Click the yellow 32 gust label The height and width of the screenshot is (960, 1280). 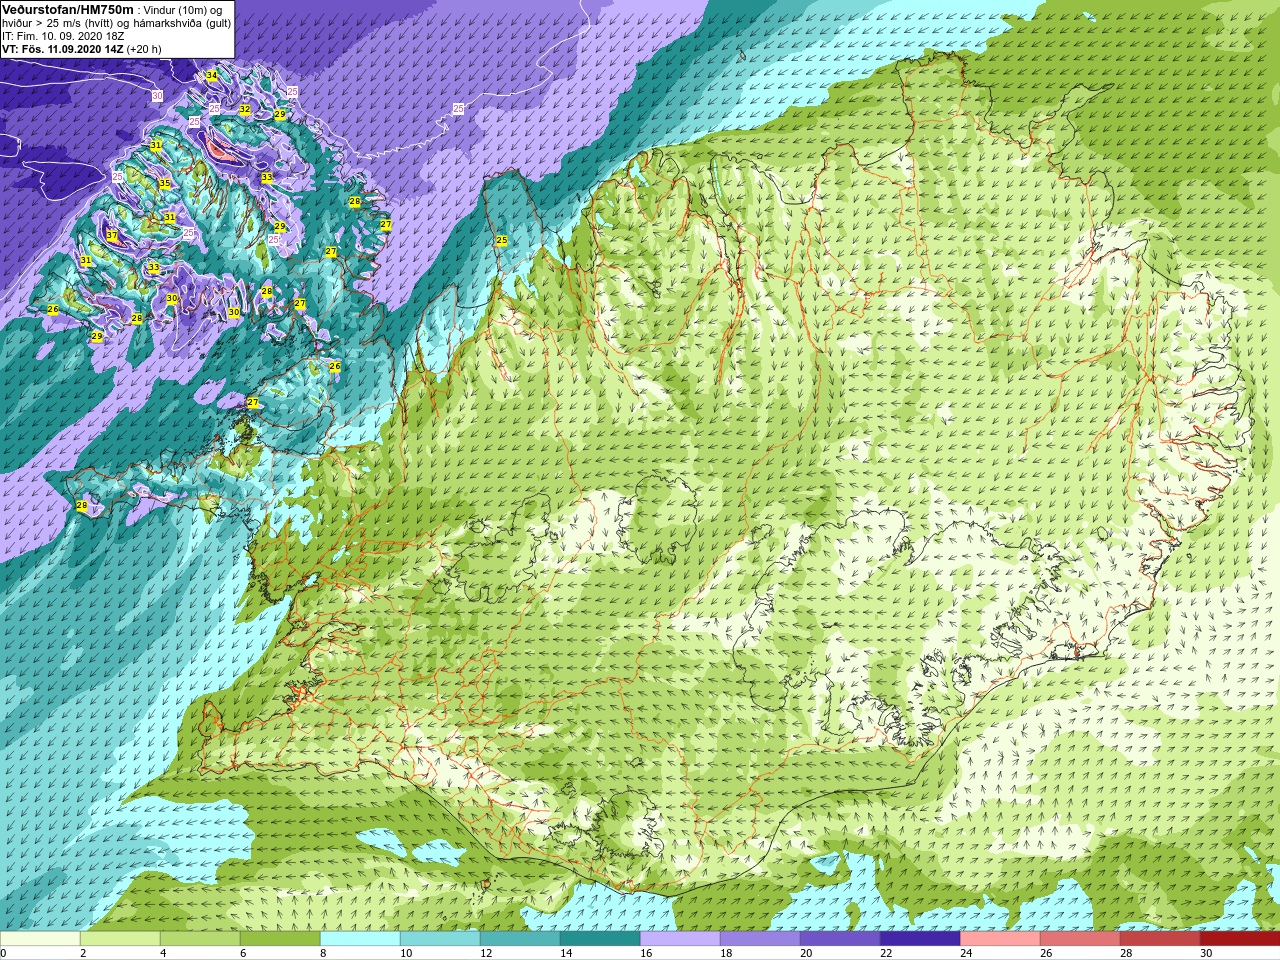[x=244, y=109]
